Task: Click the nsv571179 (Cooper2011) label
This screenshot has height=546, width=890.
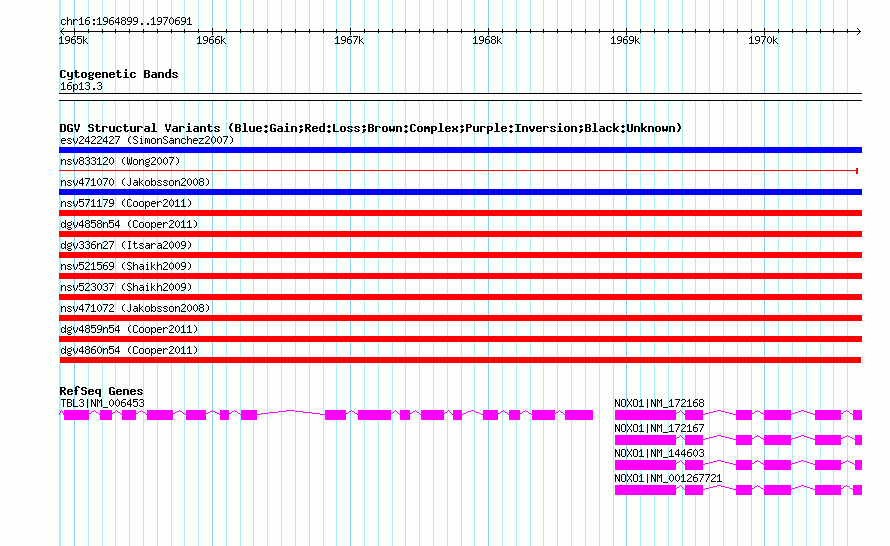Action: [126, 203]
